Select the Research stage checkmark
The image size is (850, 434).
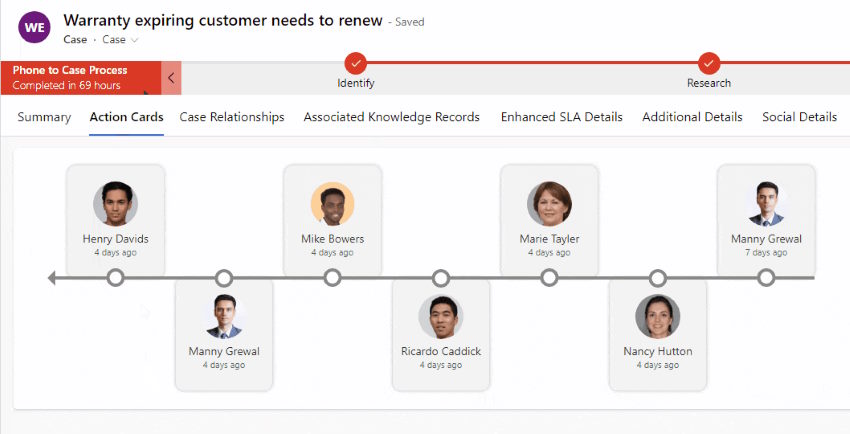[x=709, y=63]
